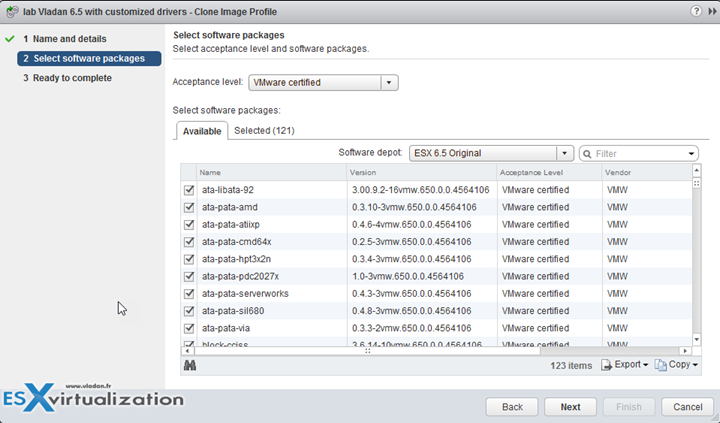Sort by the Vendor column header
Viewport: 720px width, 423px height.
647,172
